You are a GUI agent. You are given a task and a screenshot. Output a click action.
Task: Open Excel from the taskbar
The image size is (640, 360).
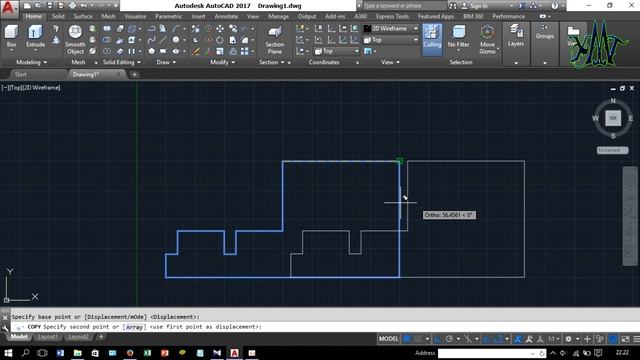click(147, 353)
